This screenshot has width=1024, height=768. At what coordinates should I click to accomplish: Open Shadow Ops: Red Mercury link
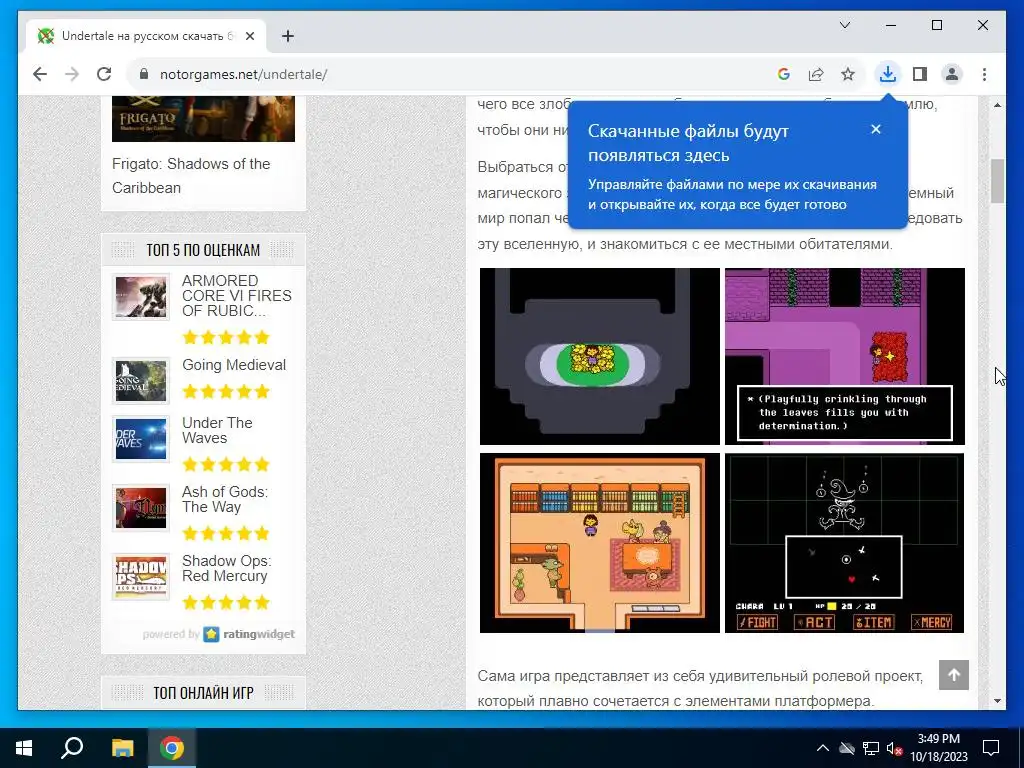click(x=226, y=568)
